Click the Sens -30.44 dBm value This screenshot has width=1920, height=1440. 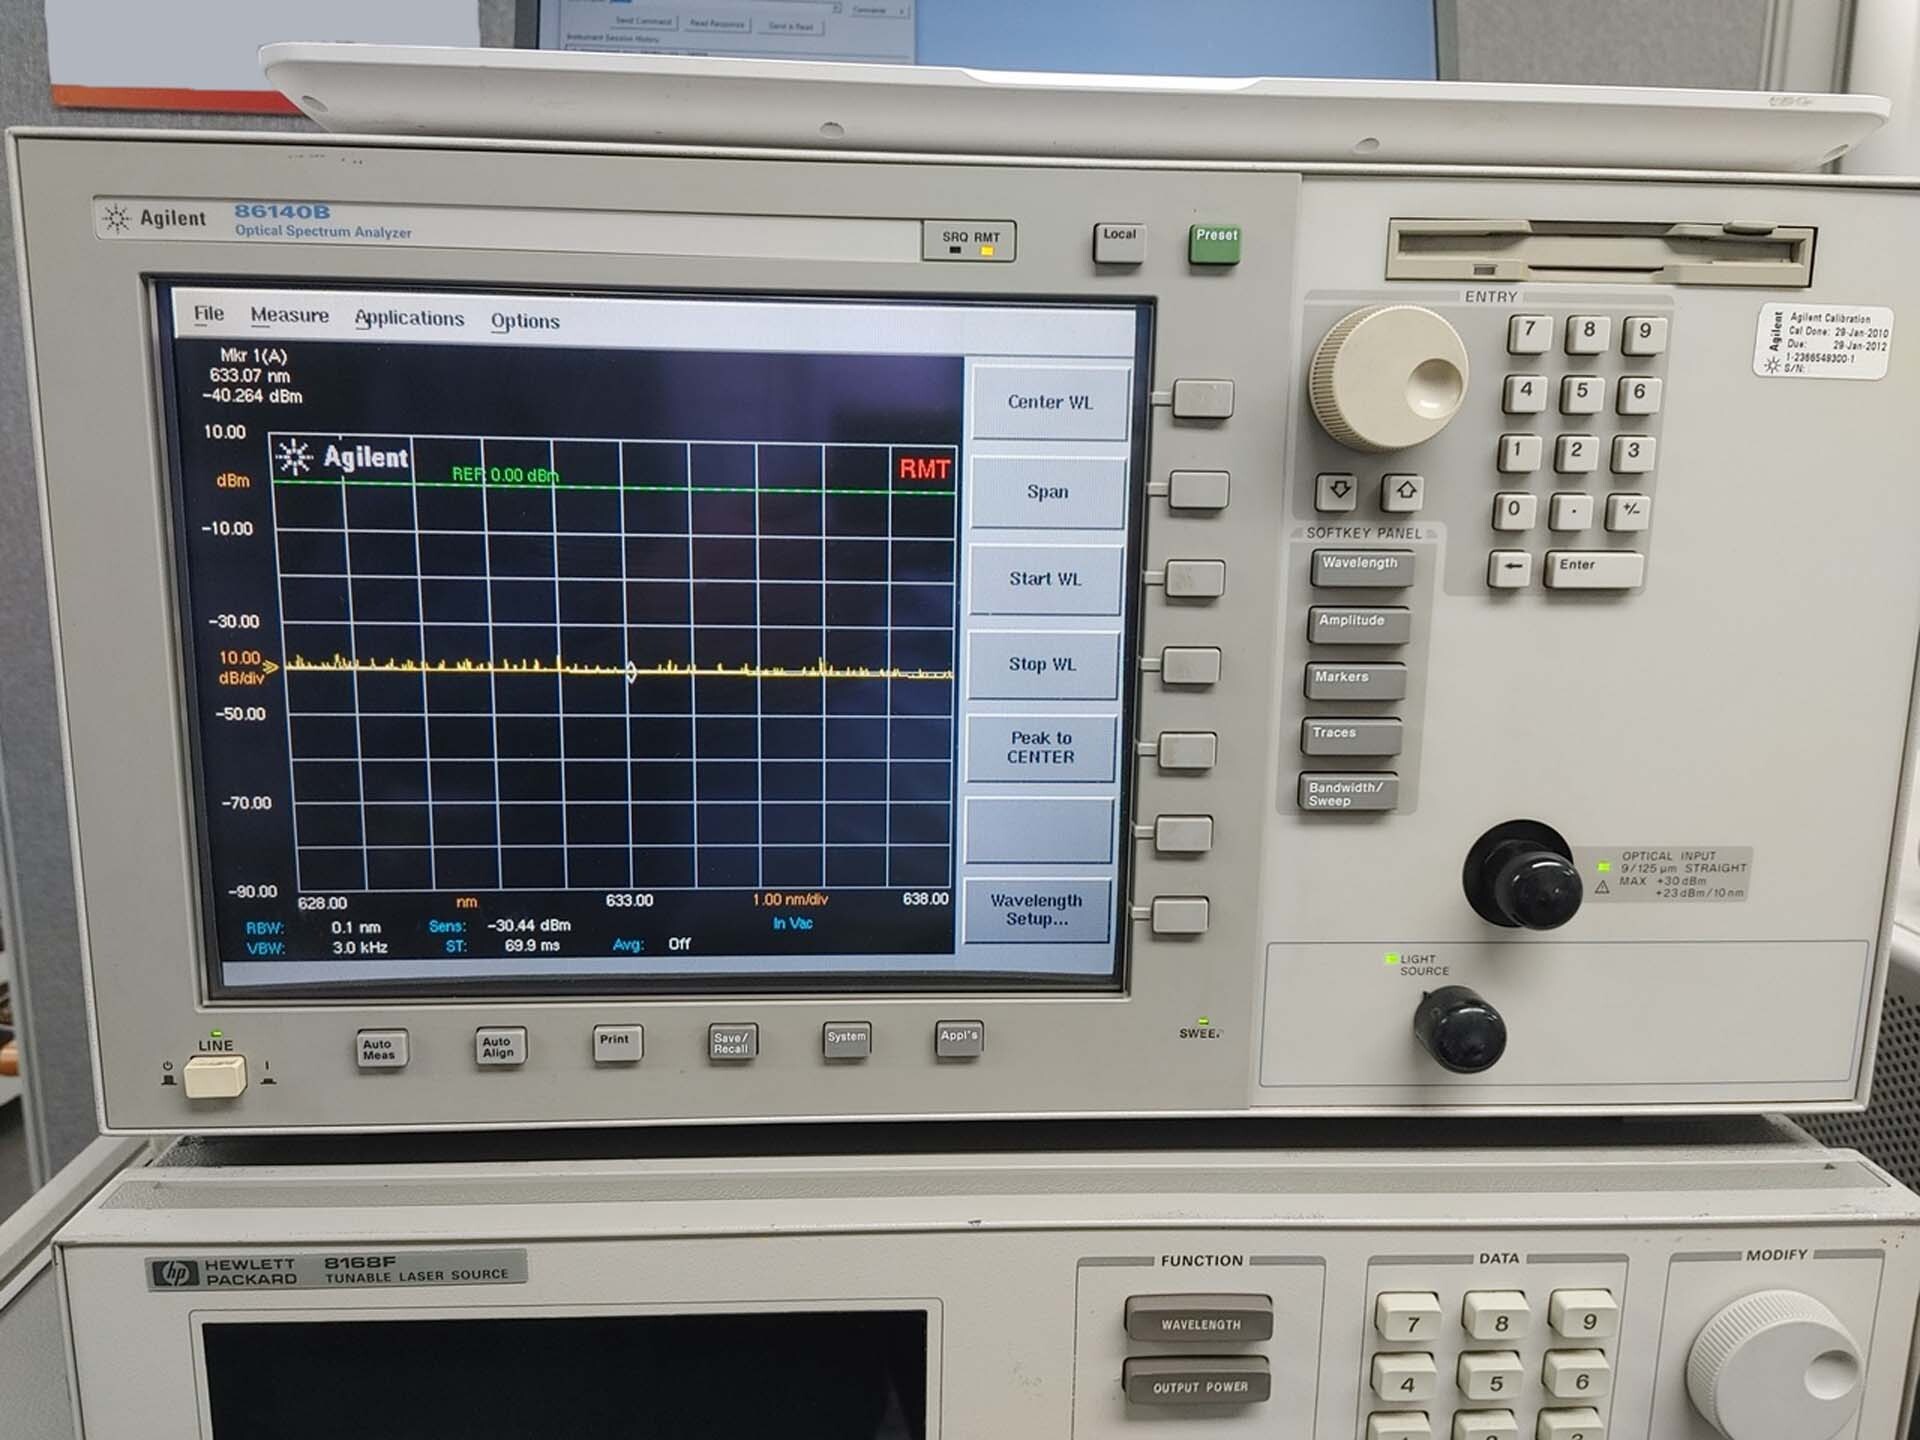(x=529, y=926)
